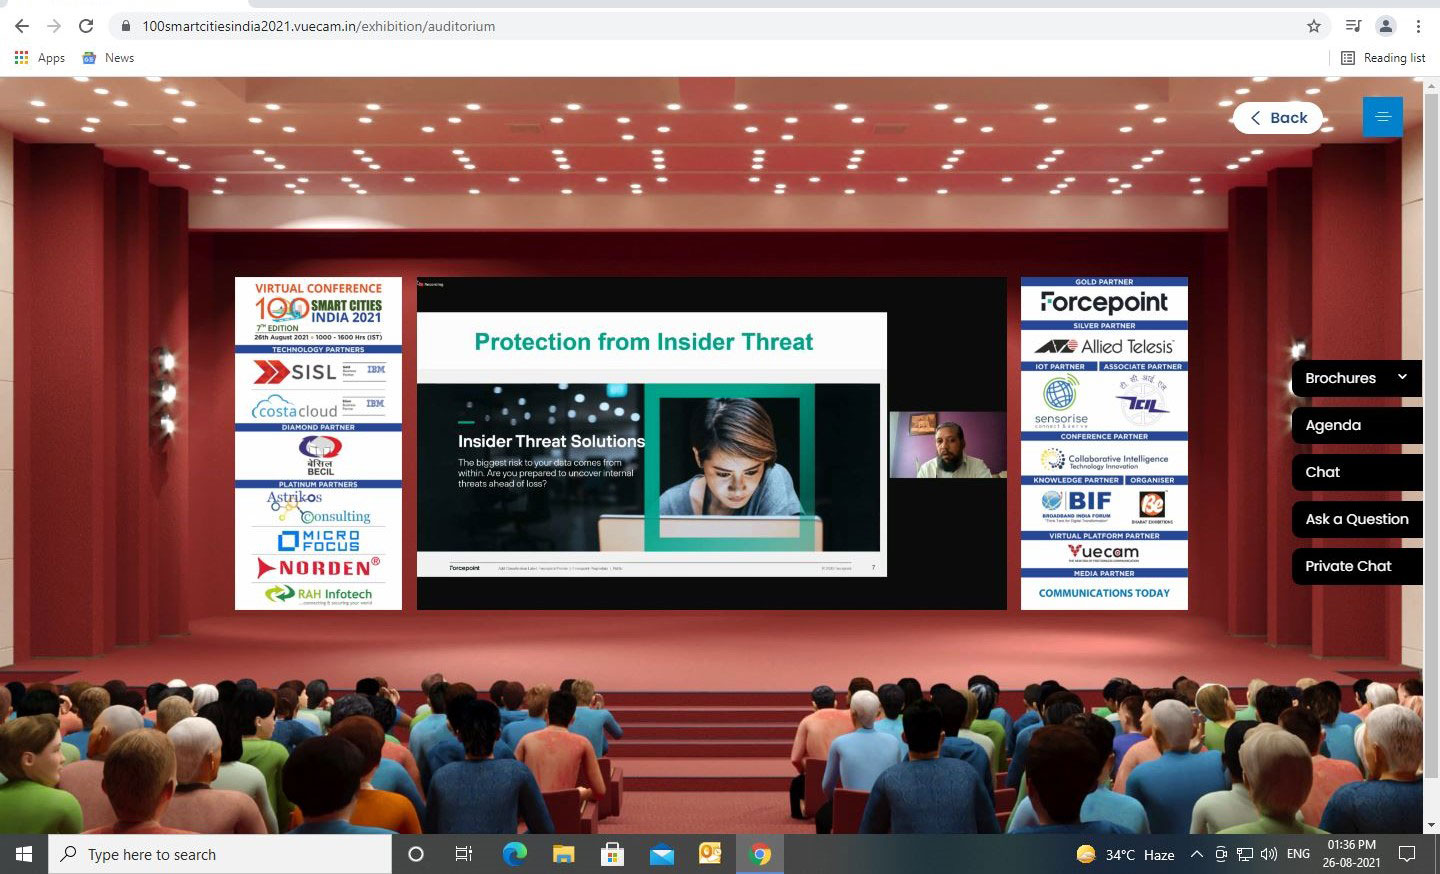
Task: Click the TCIL associate partner logo
Action: [1142, 399]
